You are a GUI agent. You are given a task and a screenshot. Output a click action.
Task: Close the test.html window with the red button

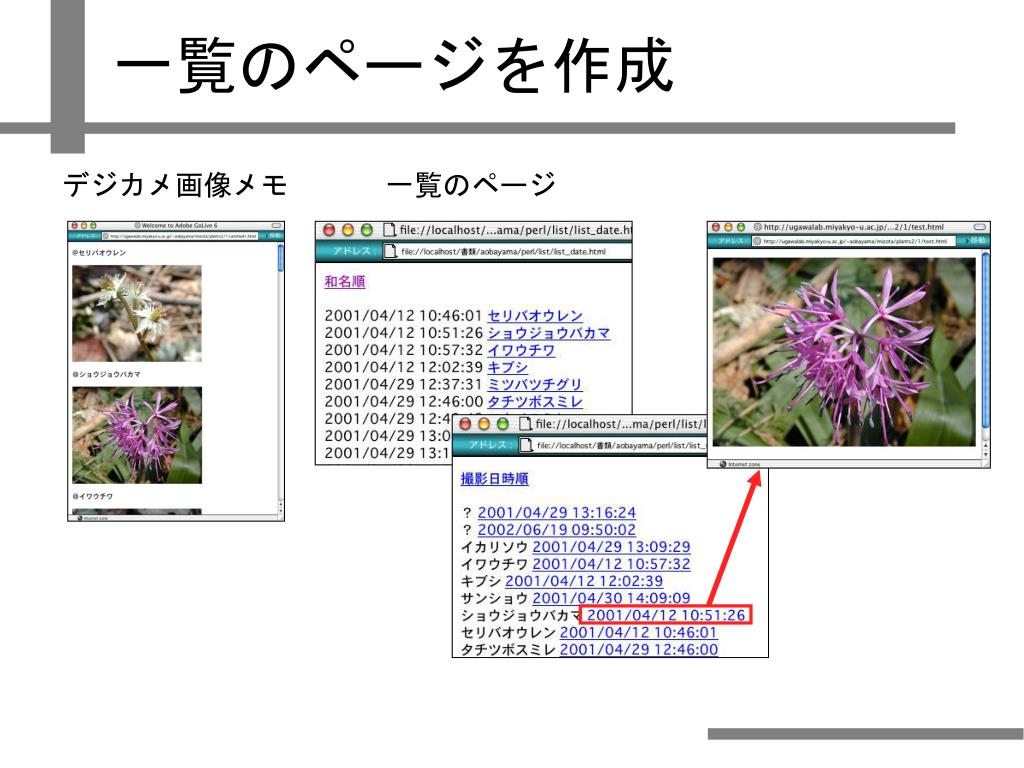coord(716,227)
